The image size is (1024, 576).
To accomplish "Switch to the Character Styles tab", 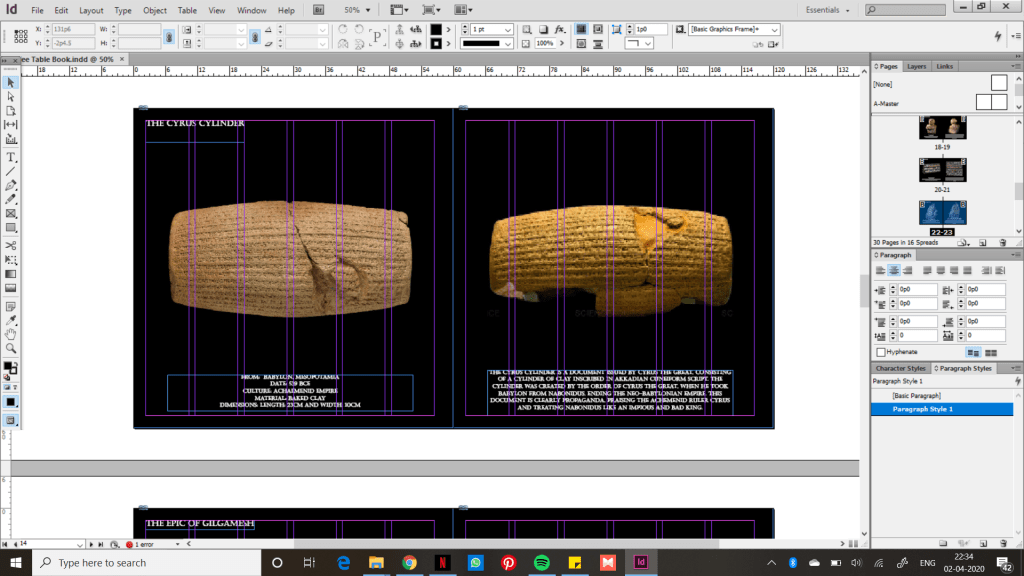I will tap(900, 368).
